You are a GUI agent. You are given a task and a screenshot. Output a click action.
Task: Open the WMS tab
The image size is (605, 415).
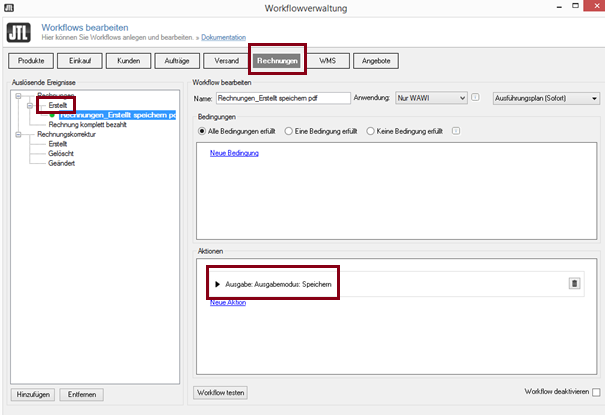pyautogui.click(x=327, y=61)
